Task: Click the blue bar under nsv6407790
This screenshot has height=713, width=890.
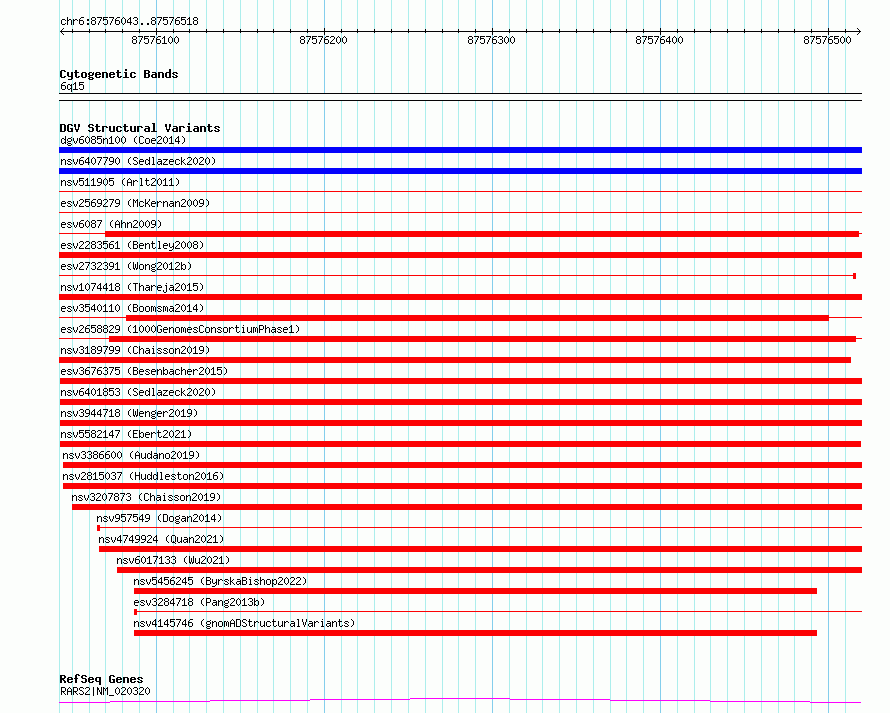Action: pos(460,171)
